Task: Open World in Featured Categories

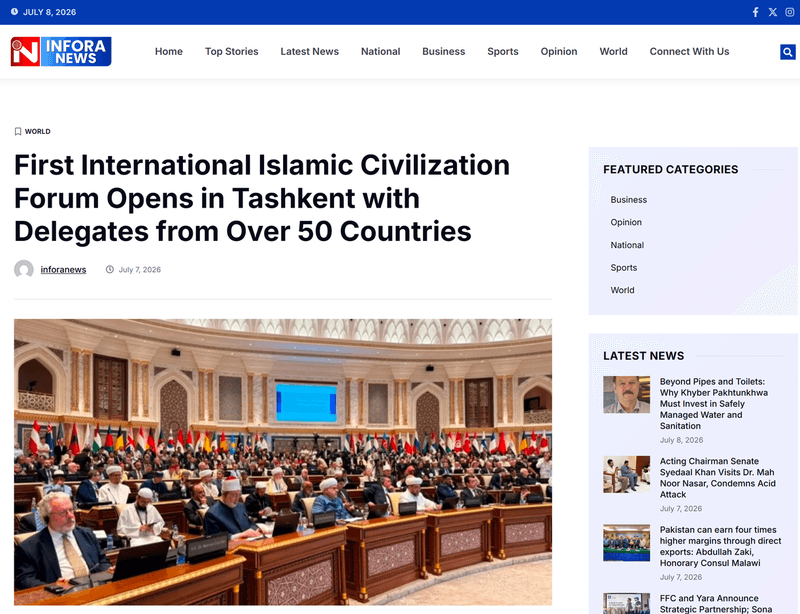Action: pos(622,290)
